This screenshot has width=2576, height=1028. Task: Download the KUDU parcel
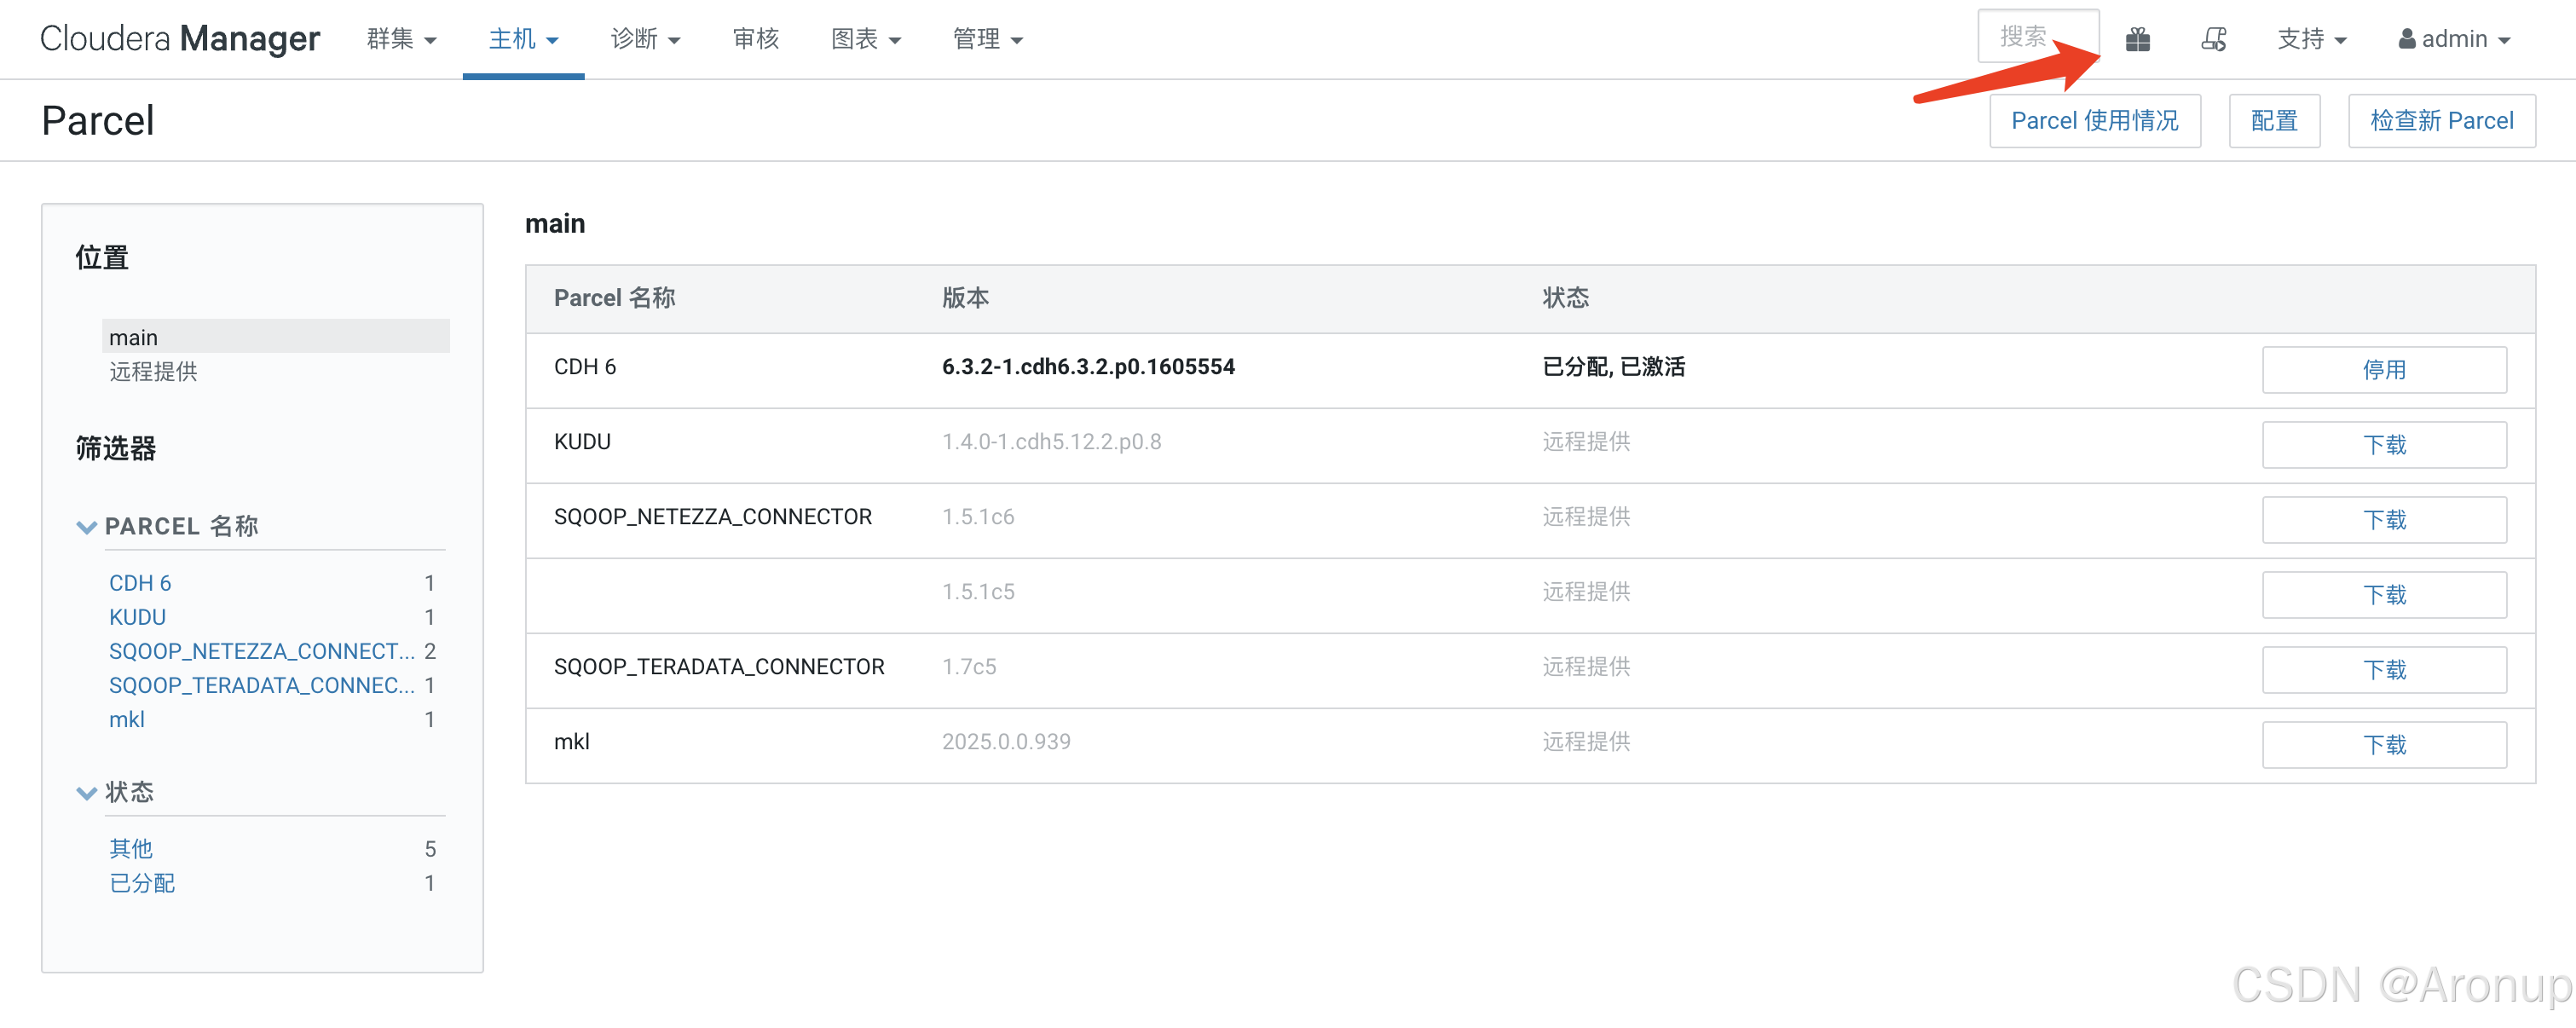(2383, 445)
